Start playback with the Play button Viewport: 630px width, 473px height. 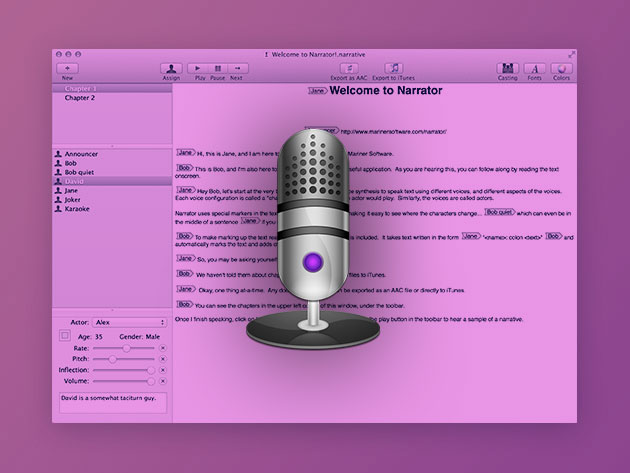[197, 68]
